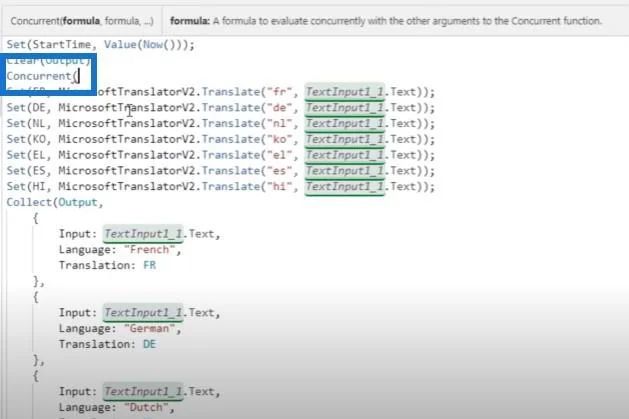Click Set(KO at line start
The height and width of the screenshot is (419, 629).
point(26,139)
